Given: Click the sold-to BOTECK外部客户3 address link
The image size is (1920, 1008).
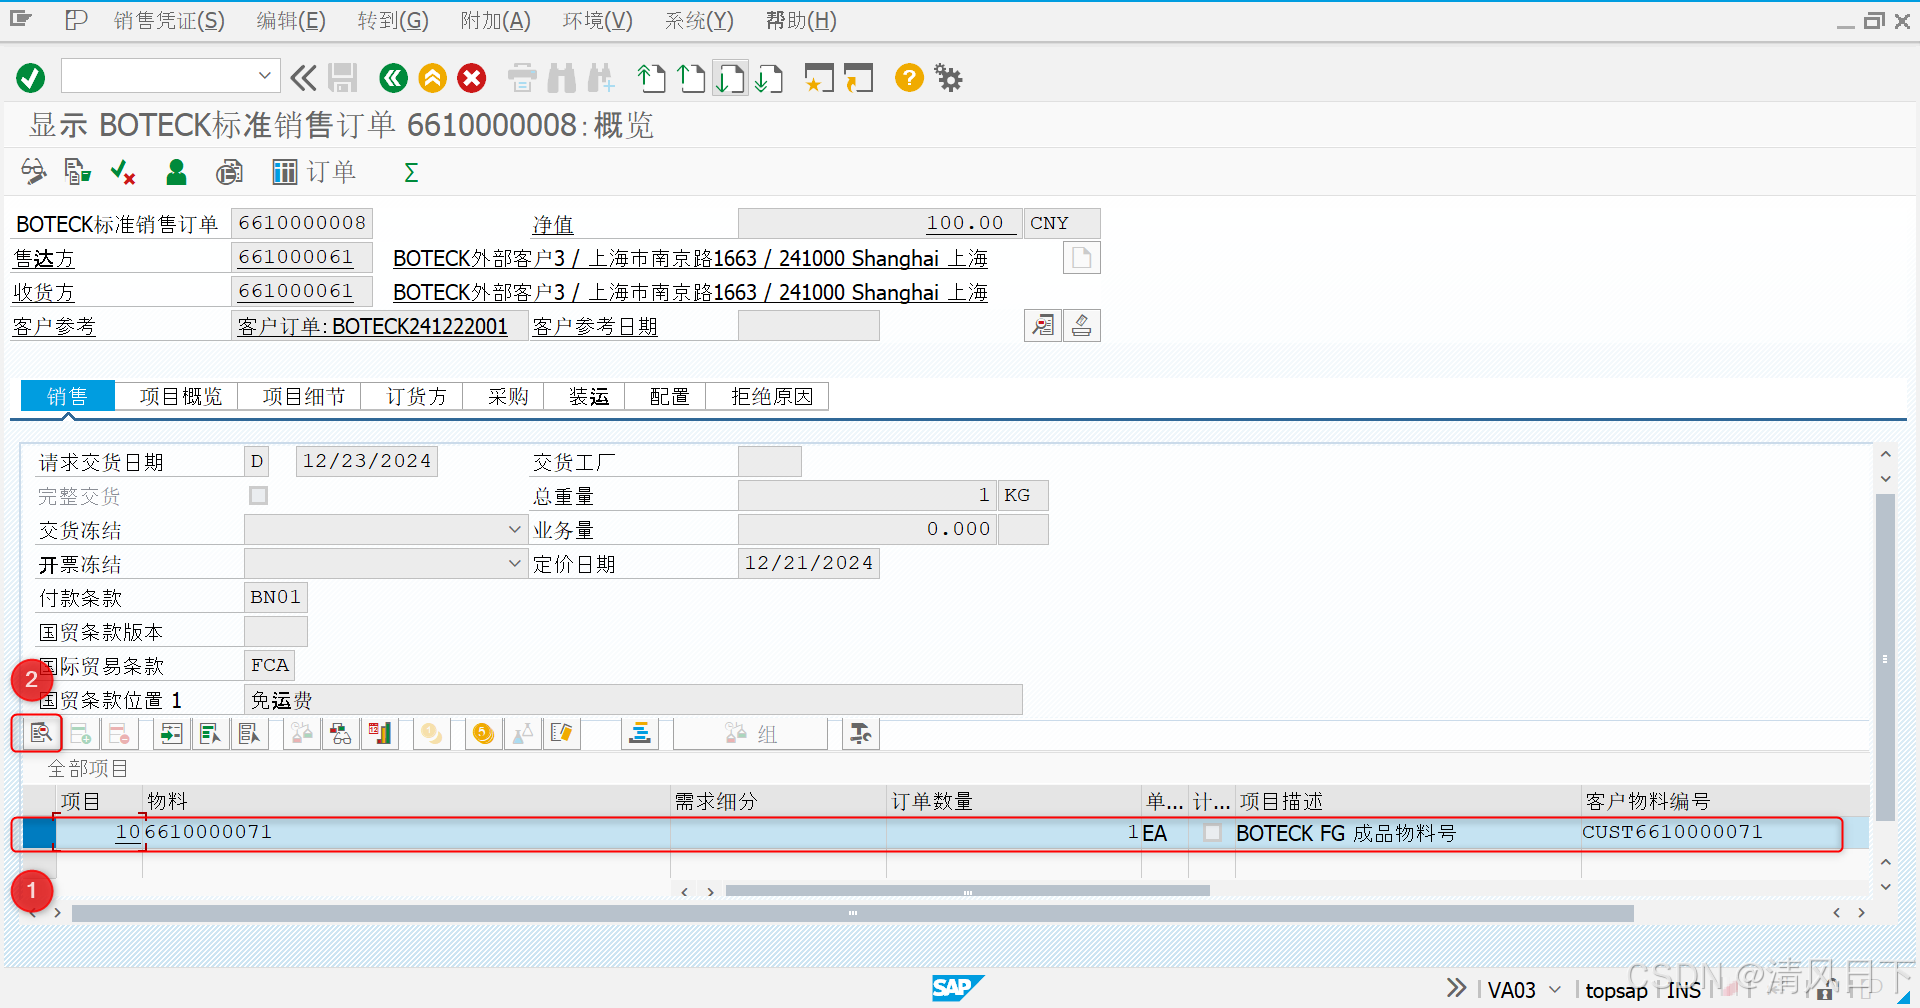Looking at the screenshot, I should [690, 259].
